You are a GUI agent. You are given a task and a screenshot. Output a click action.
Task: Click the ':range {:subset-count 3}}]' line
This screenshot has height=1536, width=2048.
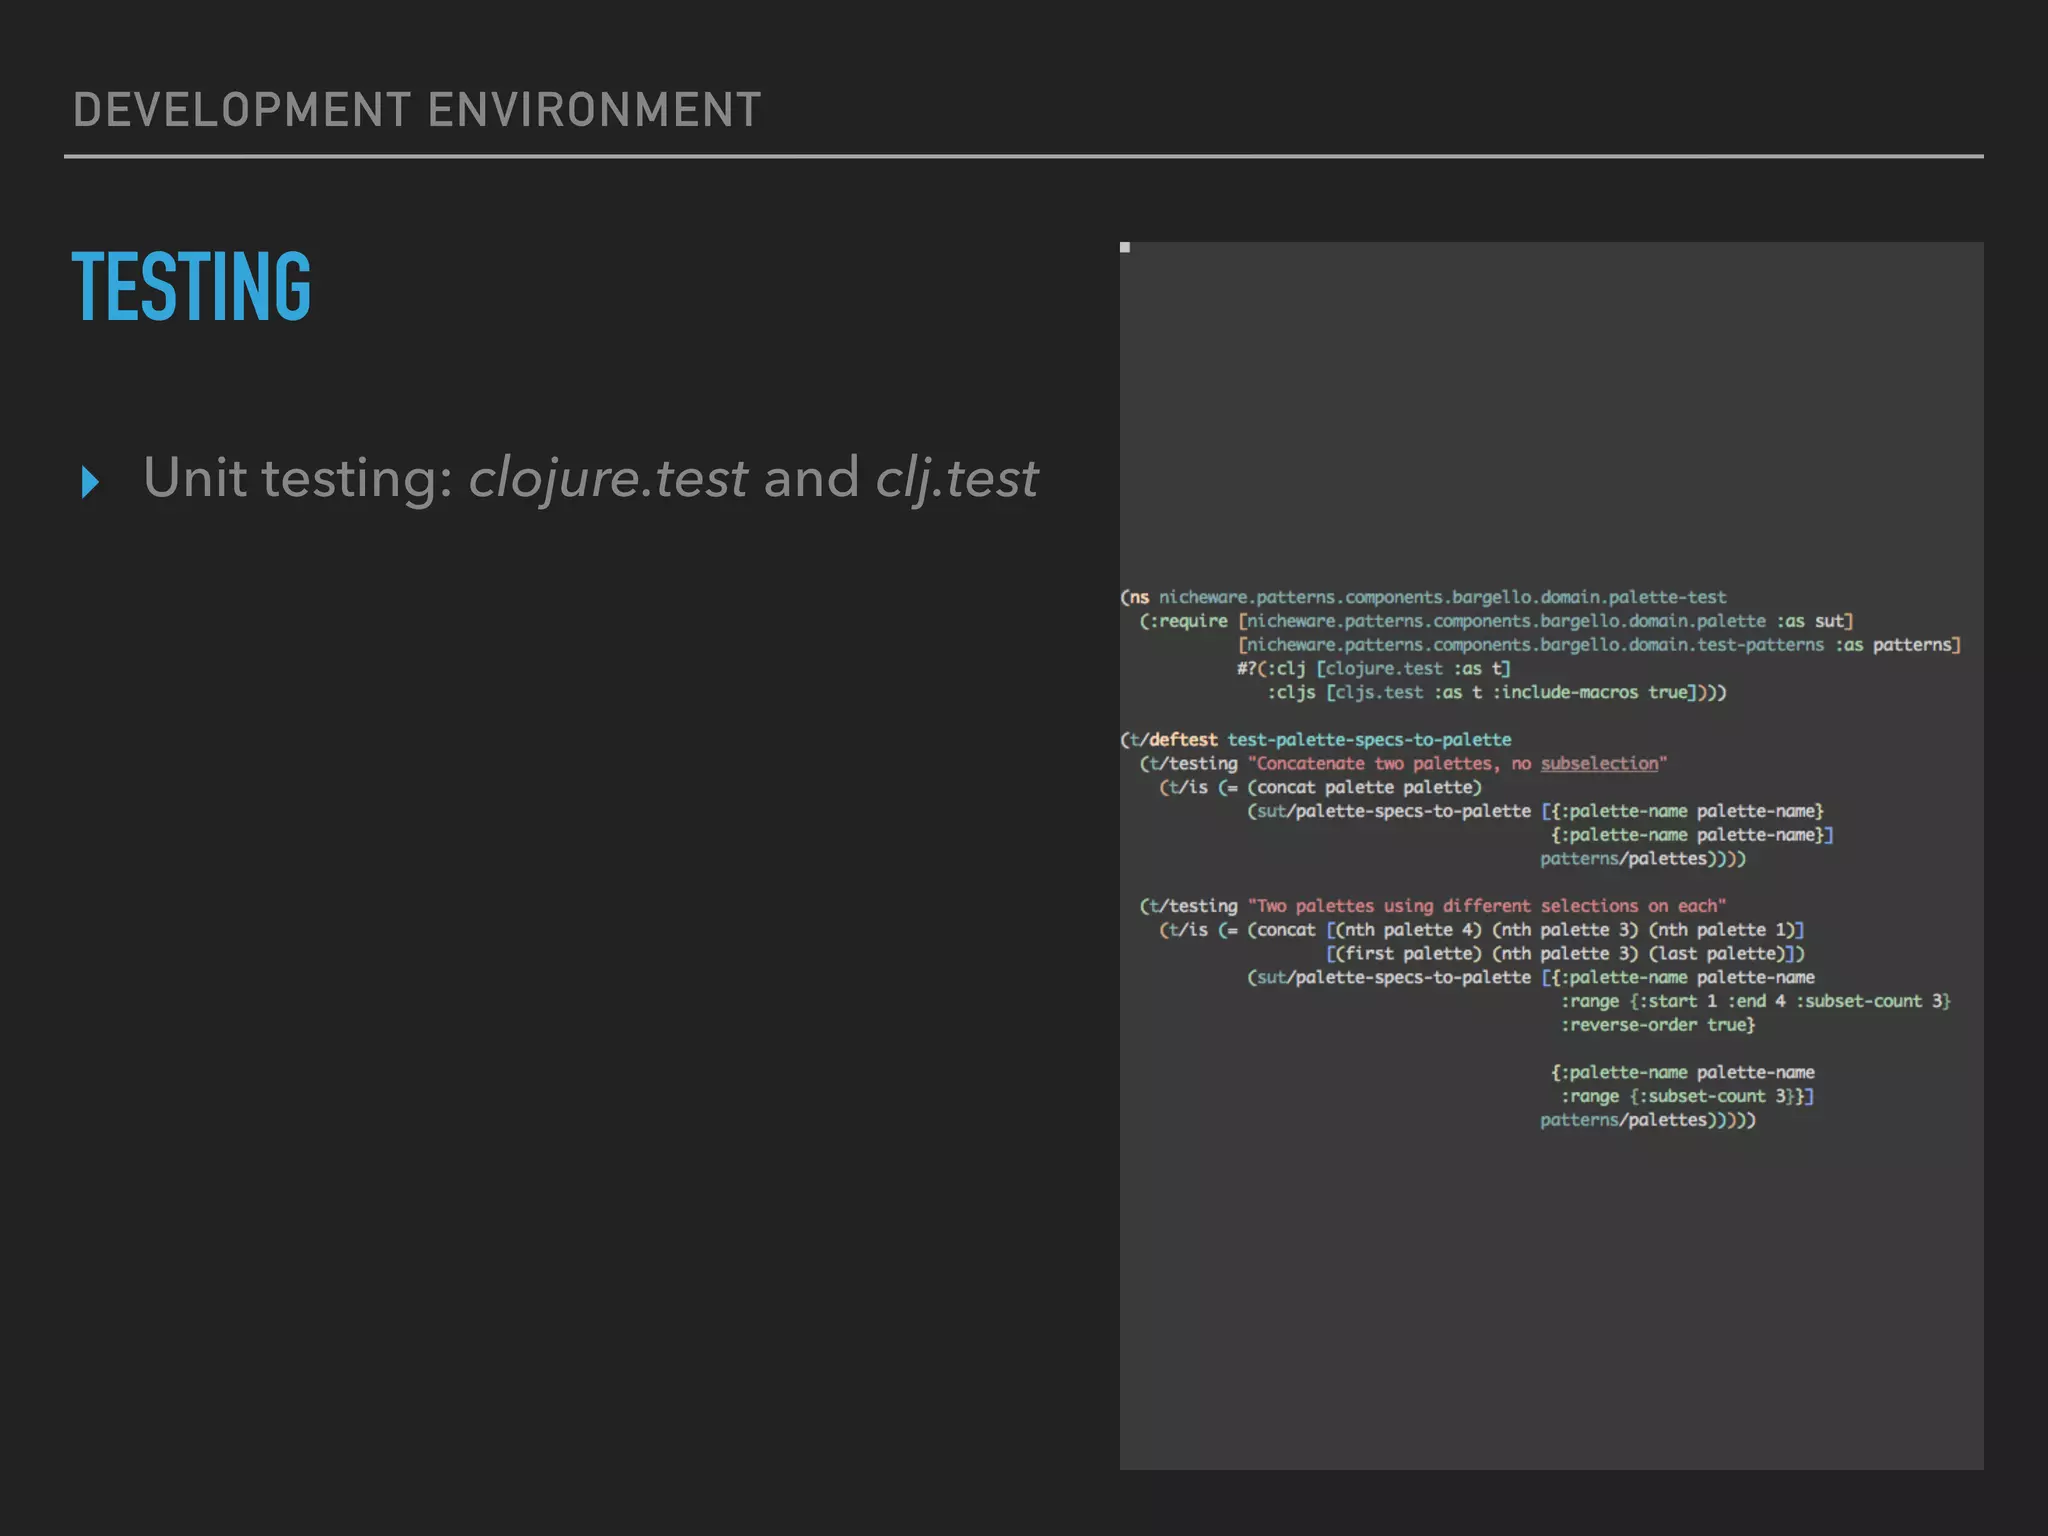pos(1687,1096)
